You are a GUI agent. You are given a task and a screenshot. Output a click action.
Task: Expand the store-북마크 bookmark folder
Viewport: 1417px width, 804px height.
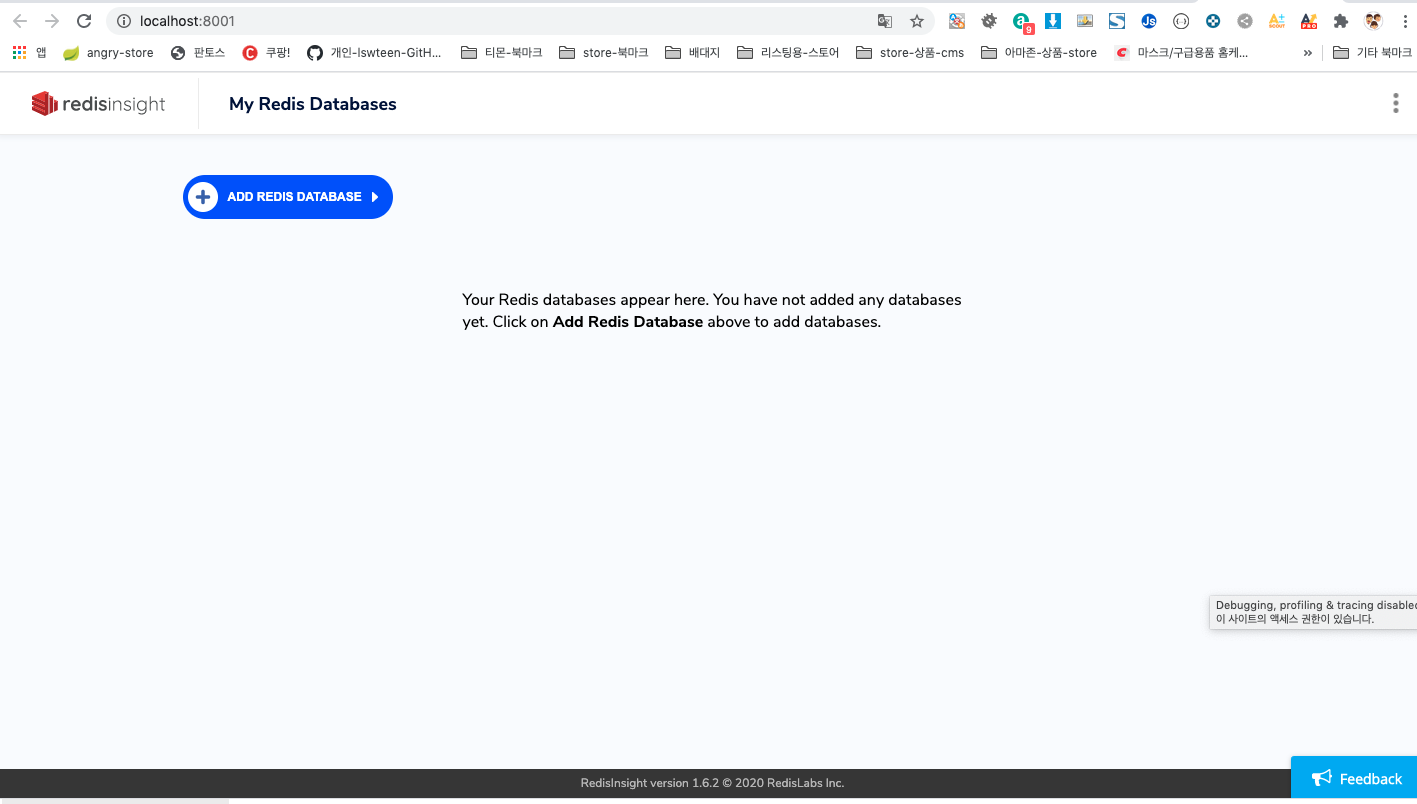(603, 53)
